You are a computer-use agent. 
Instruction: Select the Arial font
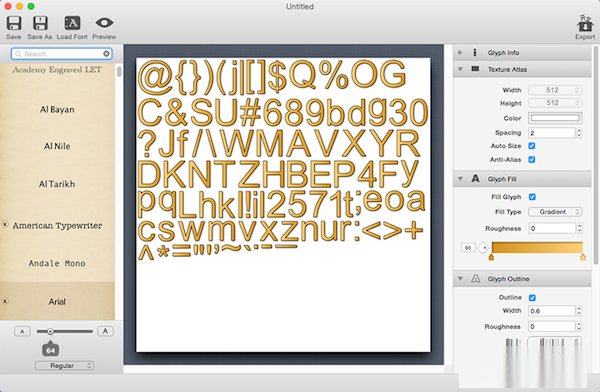click(x=57, y=302)
